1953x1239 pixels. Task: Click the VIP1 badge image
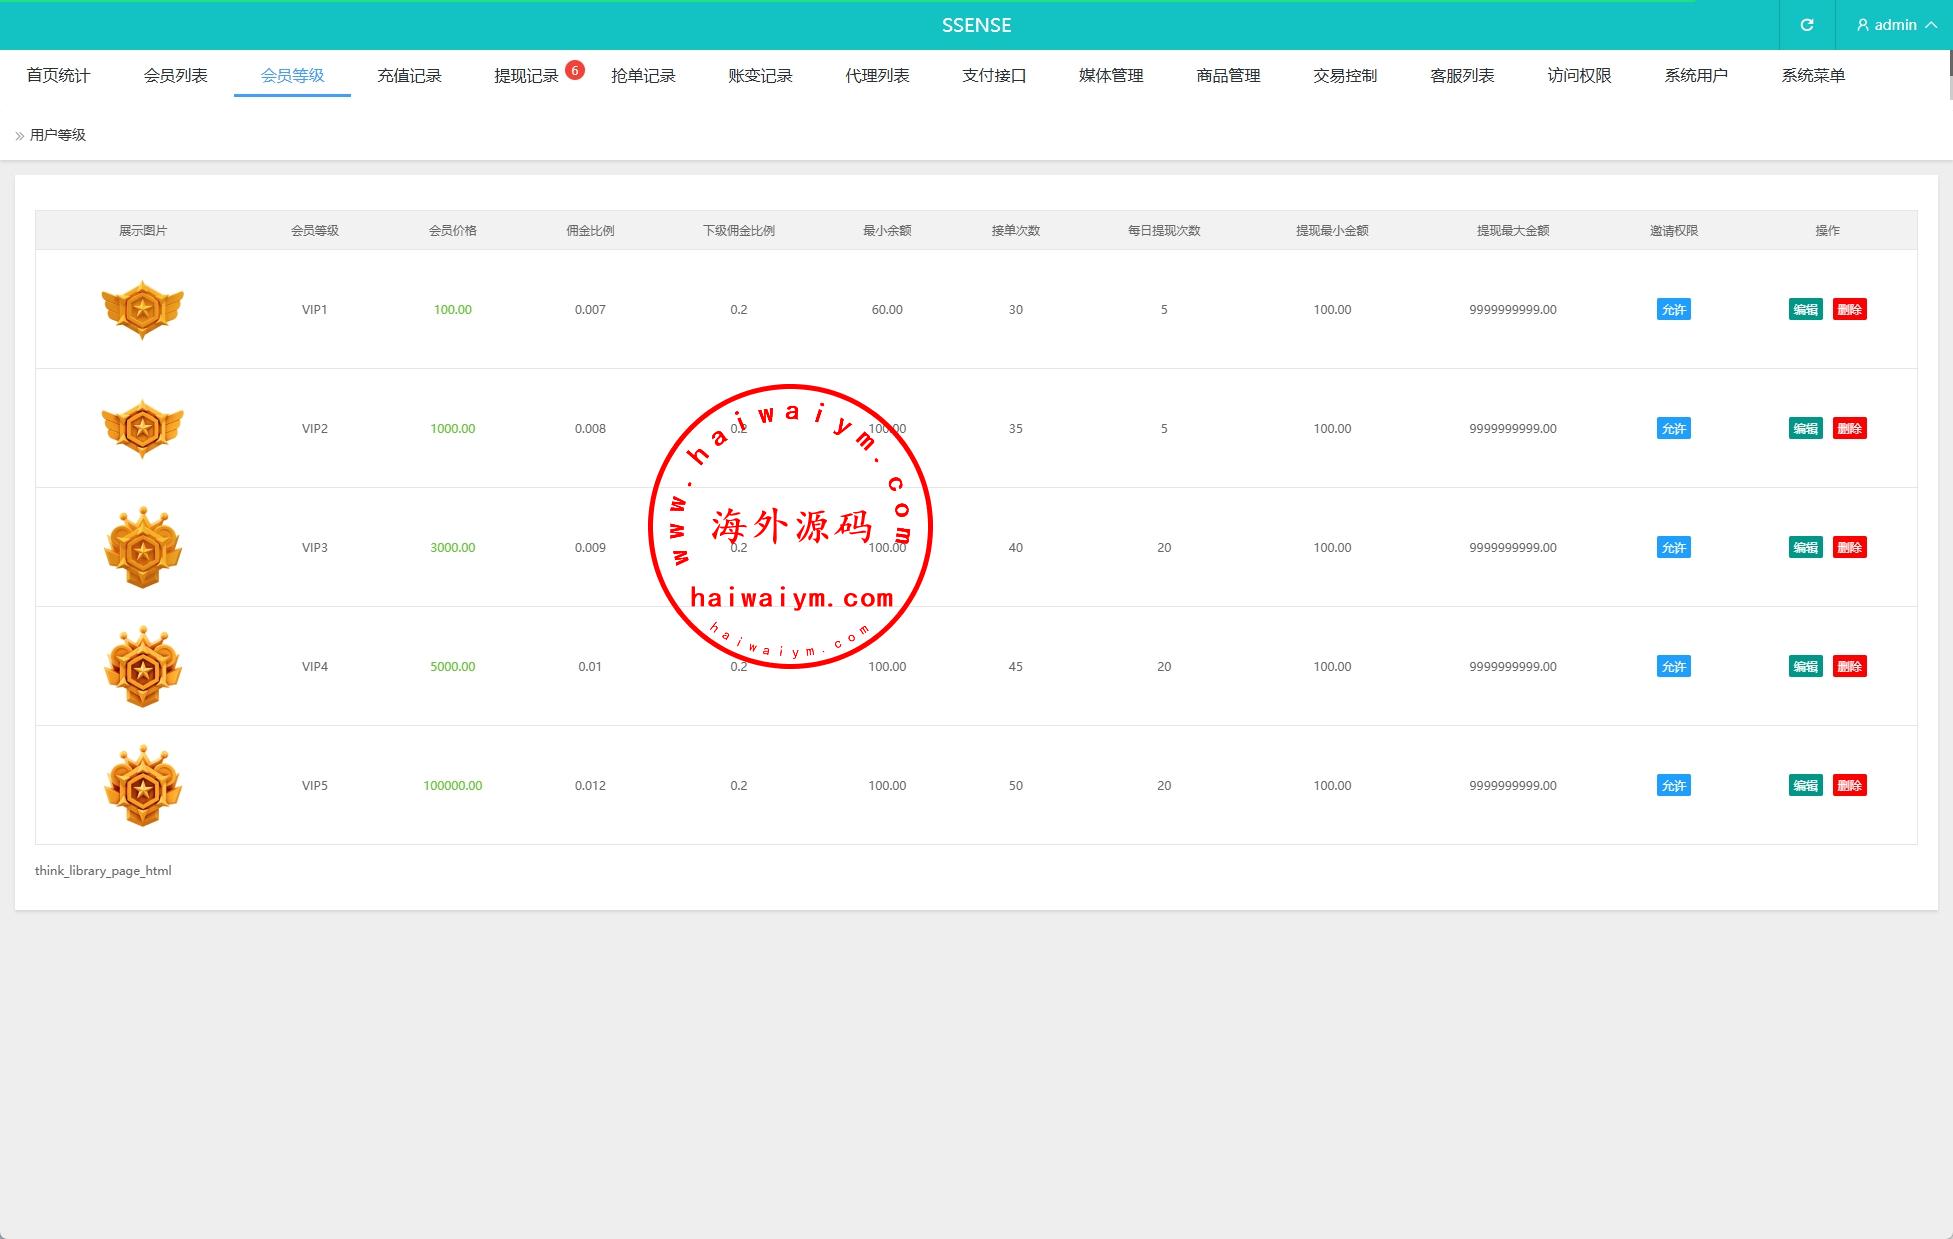coord(143,309)
